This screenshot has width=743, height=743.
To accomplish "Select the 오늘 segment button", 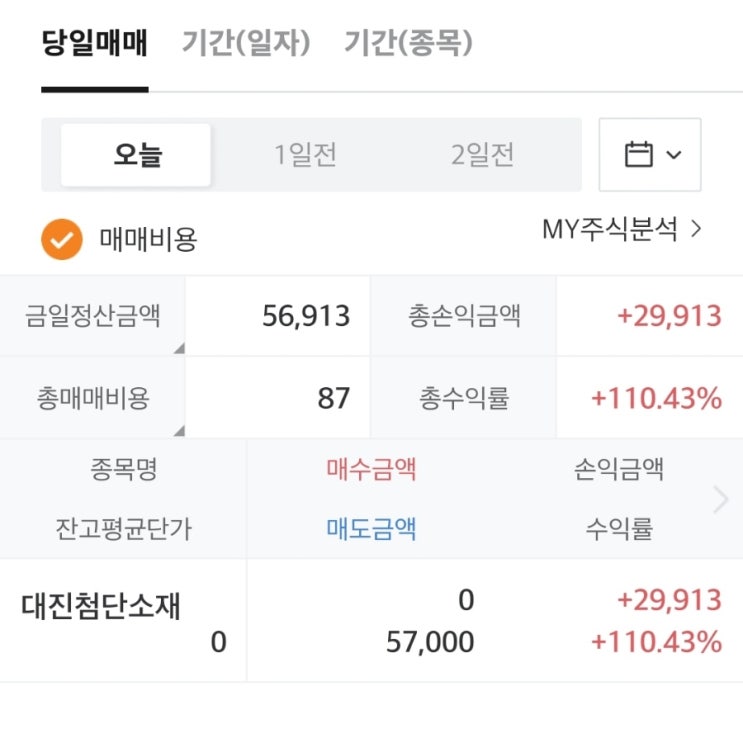I will pos(137,155).
